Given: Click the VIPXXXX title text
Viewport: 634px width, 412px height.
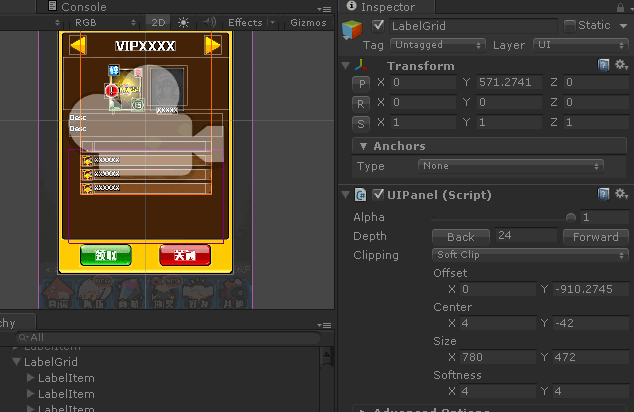Looking at the screenshot, I should (145, 46).
